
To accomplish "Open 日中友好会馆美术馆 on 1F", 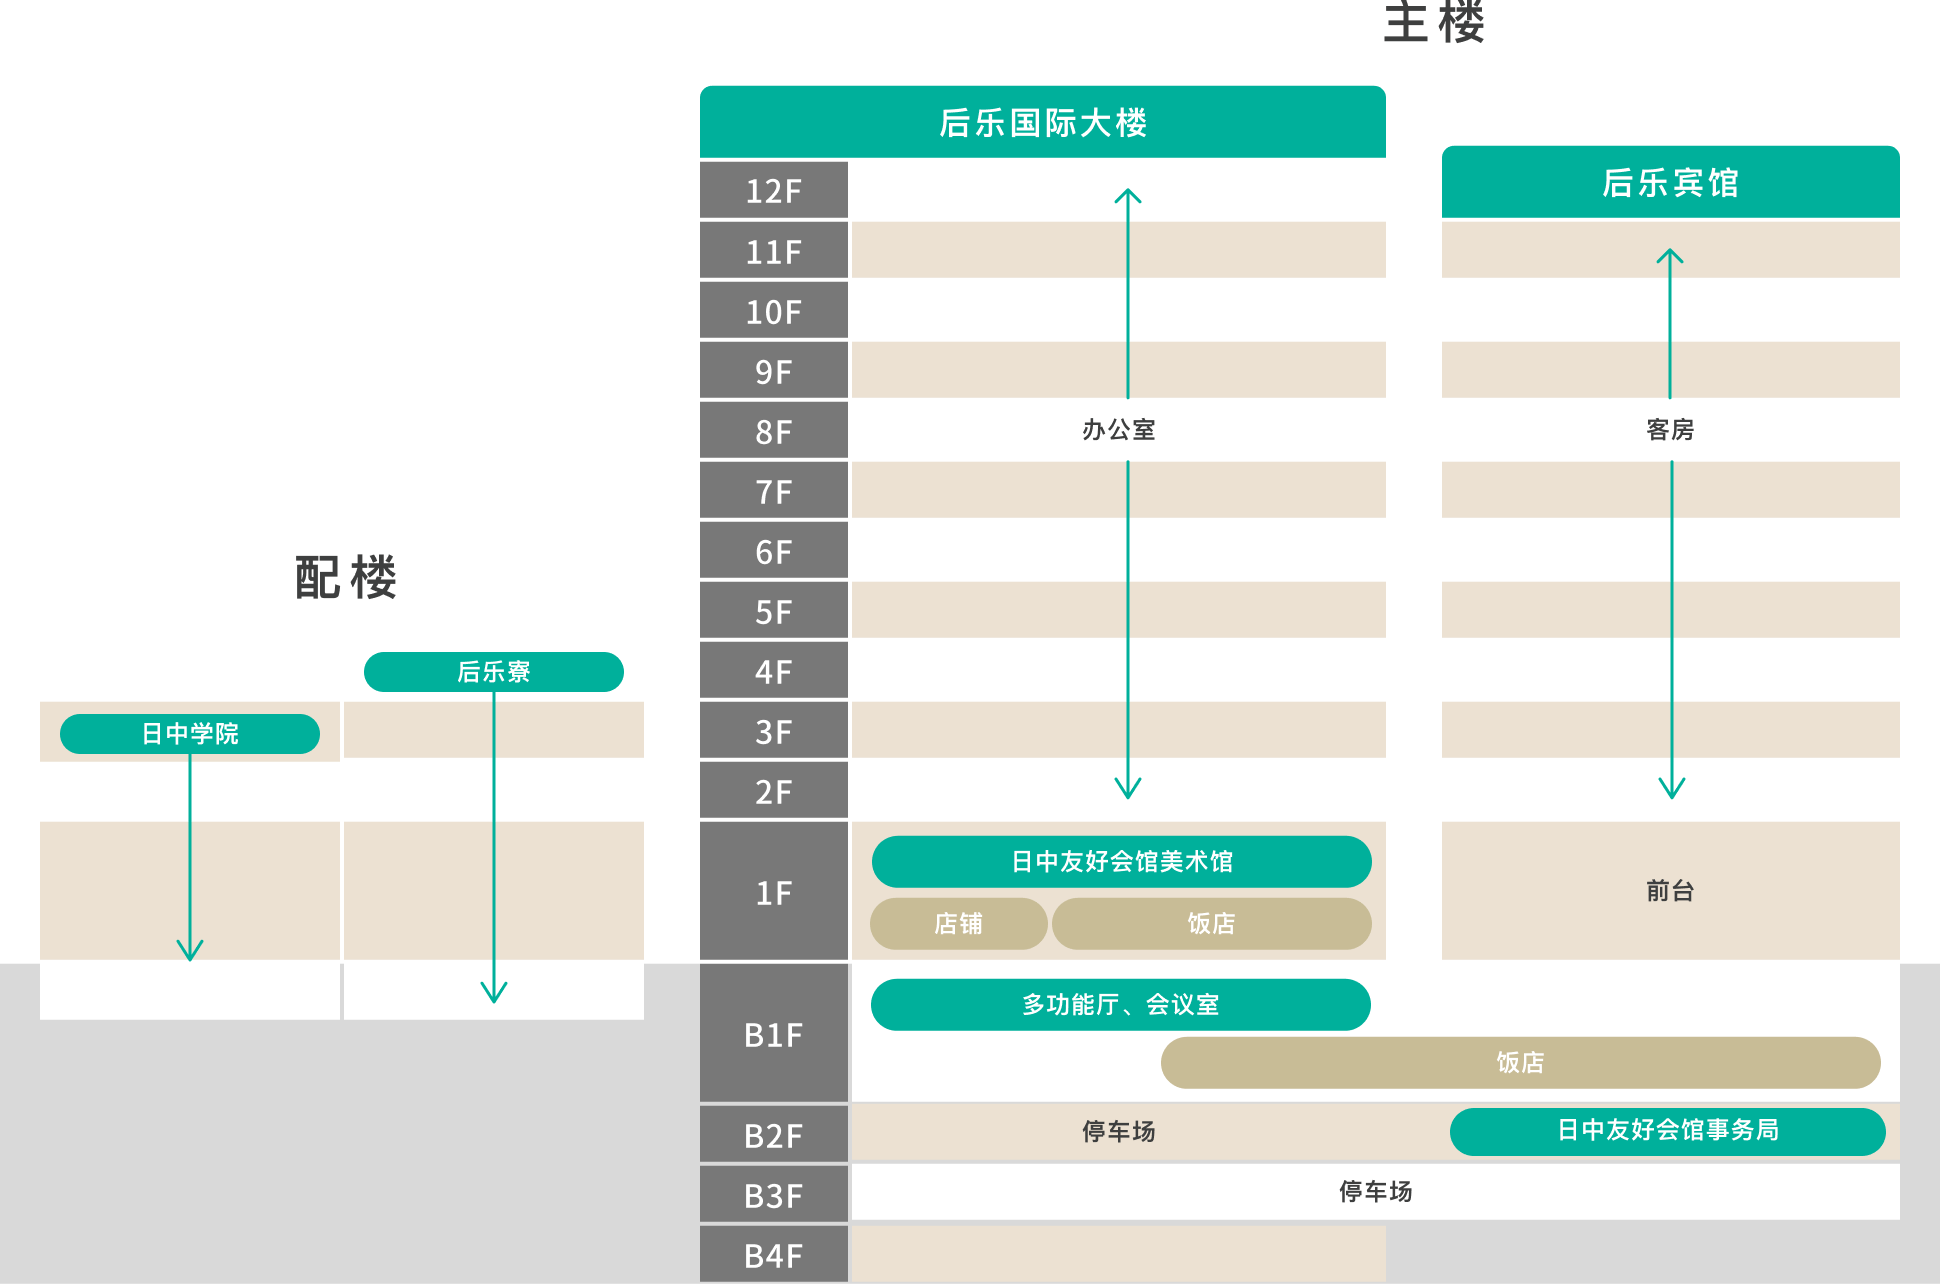I will tap(1121, 862).
